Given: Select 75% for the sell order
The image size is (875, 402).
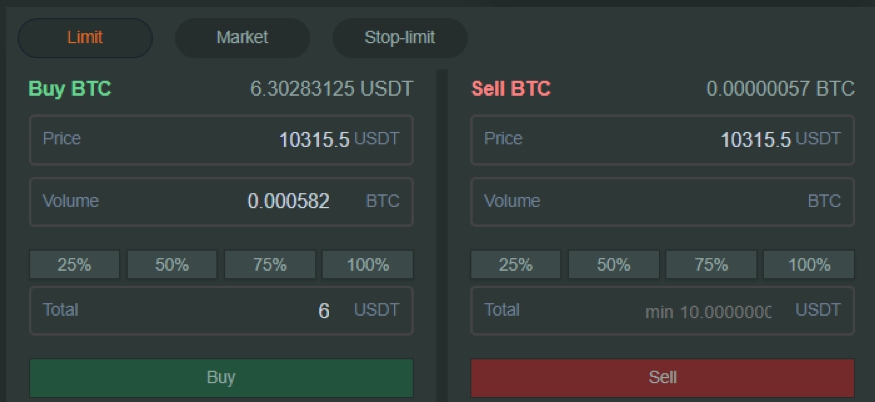Looking at the screenshot, I should 711,265.
